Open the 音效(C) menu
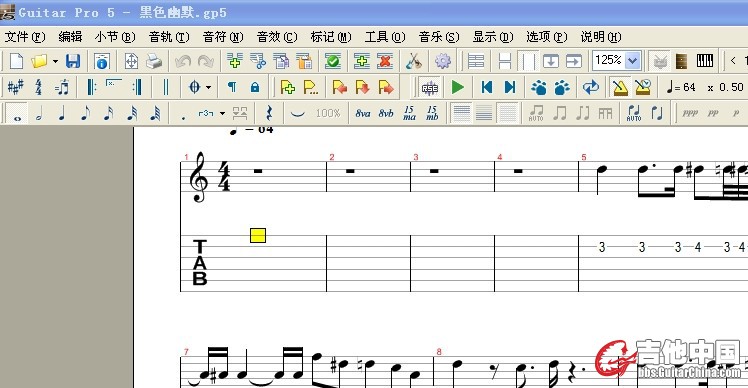 pos(277,37)
